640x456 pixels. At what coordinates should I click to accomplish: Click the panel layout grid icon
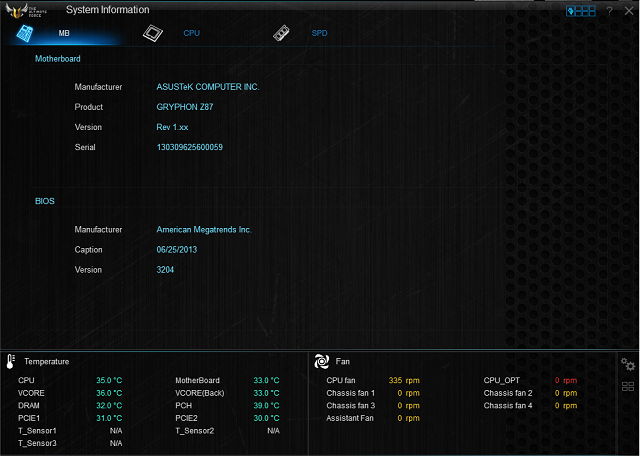pyautogui.click(x=628, y=386)
